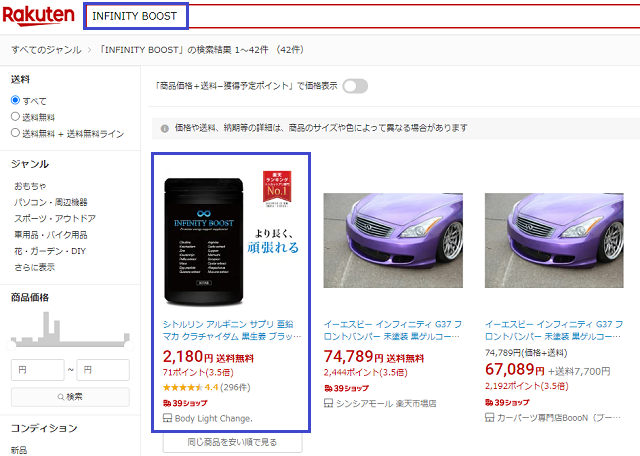Image resolution: width=640 pixels, height=456 pixels.
Task: Click the left handle of price slider
Action: [11, 346]
